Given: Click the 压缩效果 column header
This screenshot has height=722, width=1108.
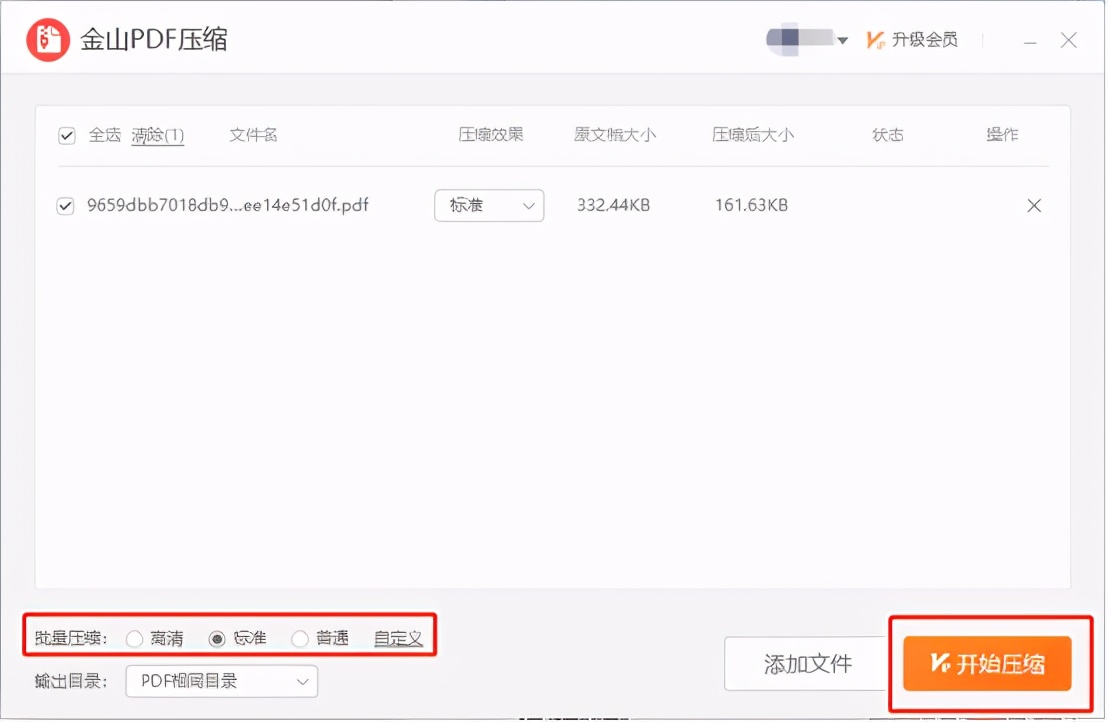Looking at the screenshot, I should 490,134.
